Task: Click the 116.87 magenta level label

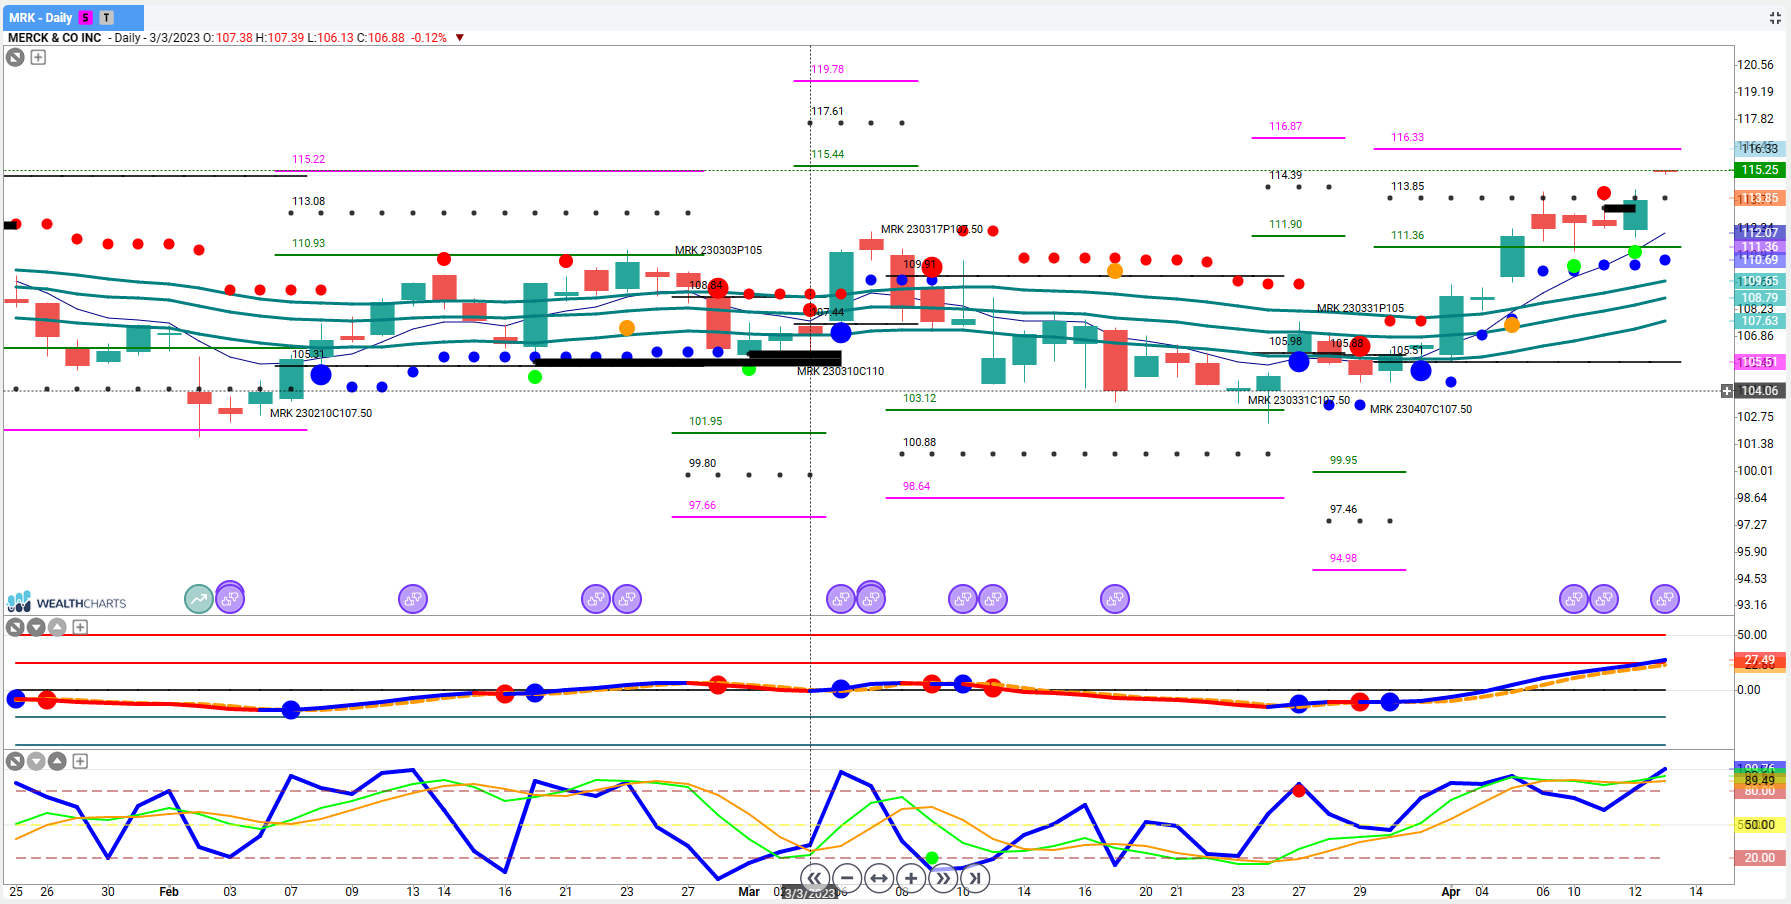Action: click(x=1286, y=126)
